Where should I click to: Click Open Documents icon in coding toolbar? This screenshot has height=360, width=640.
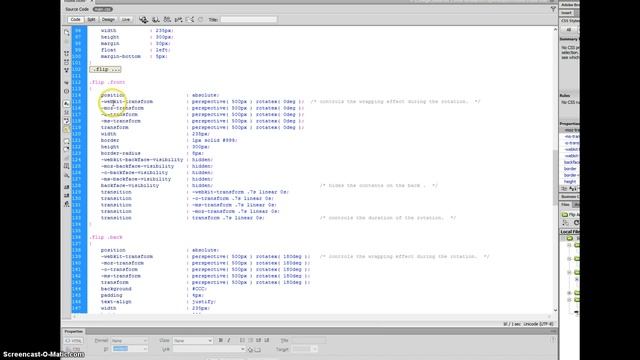click(x=67, y=32)
